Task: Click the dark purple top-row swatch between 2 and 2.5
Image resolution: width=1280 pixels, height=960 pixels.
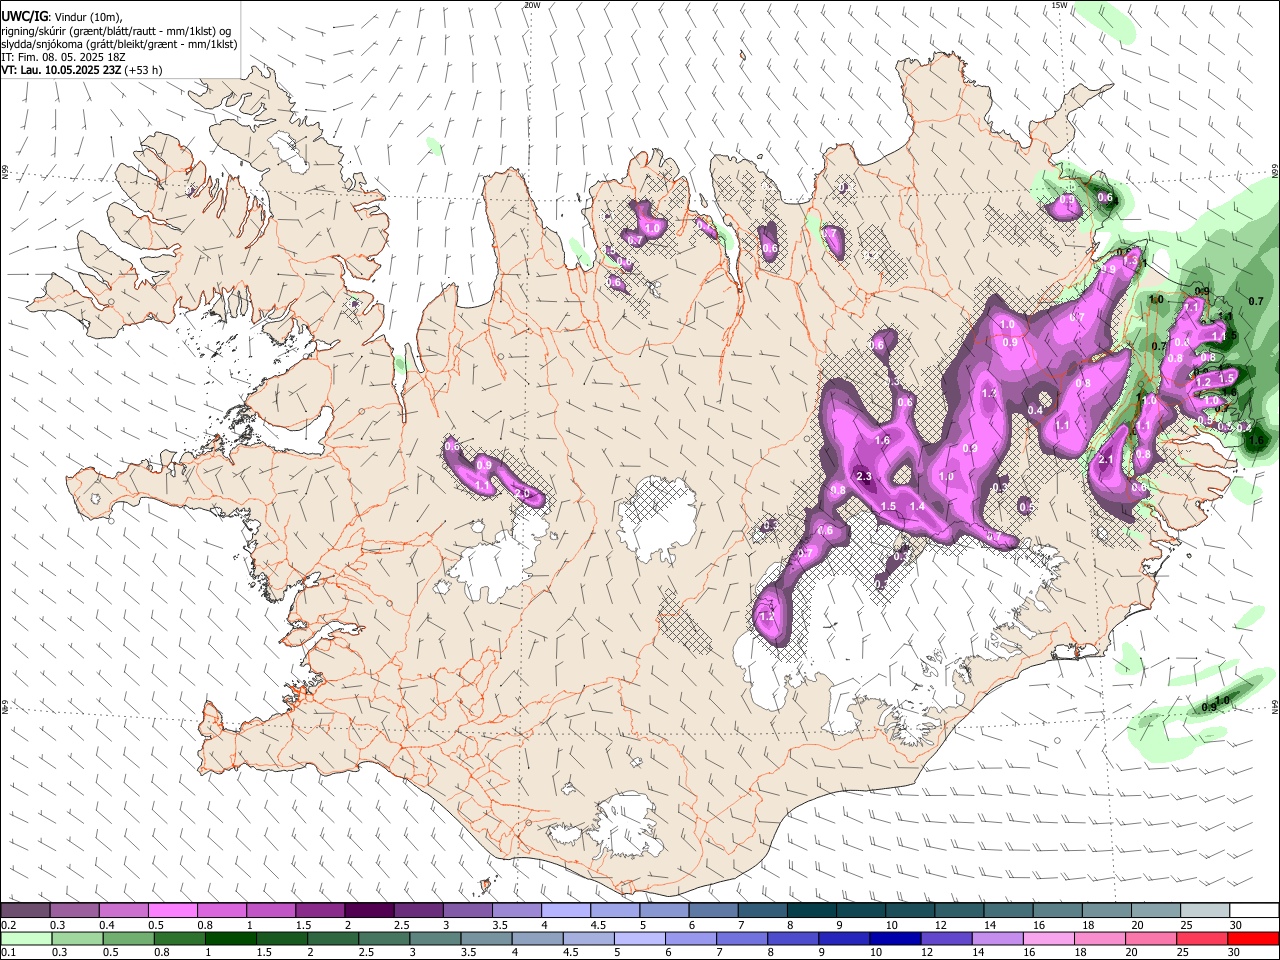Action: 369,911
